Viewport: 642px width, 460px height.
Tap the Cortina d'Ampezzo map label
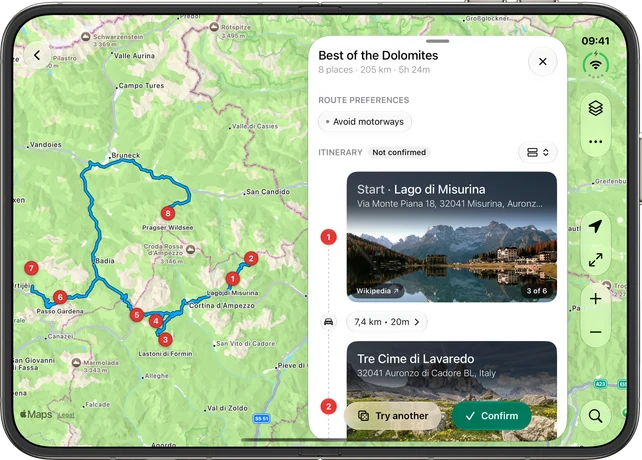coord(222,306)
